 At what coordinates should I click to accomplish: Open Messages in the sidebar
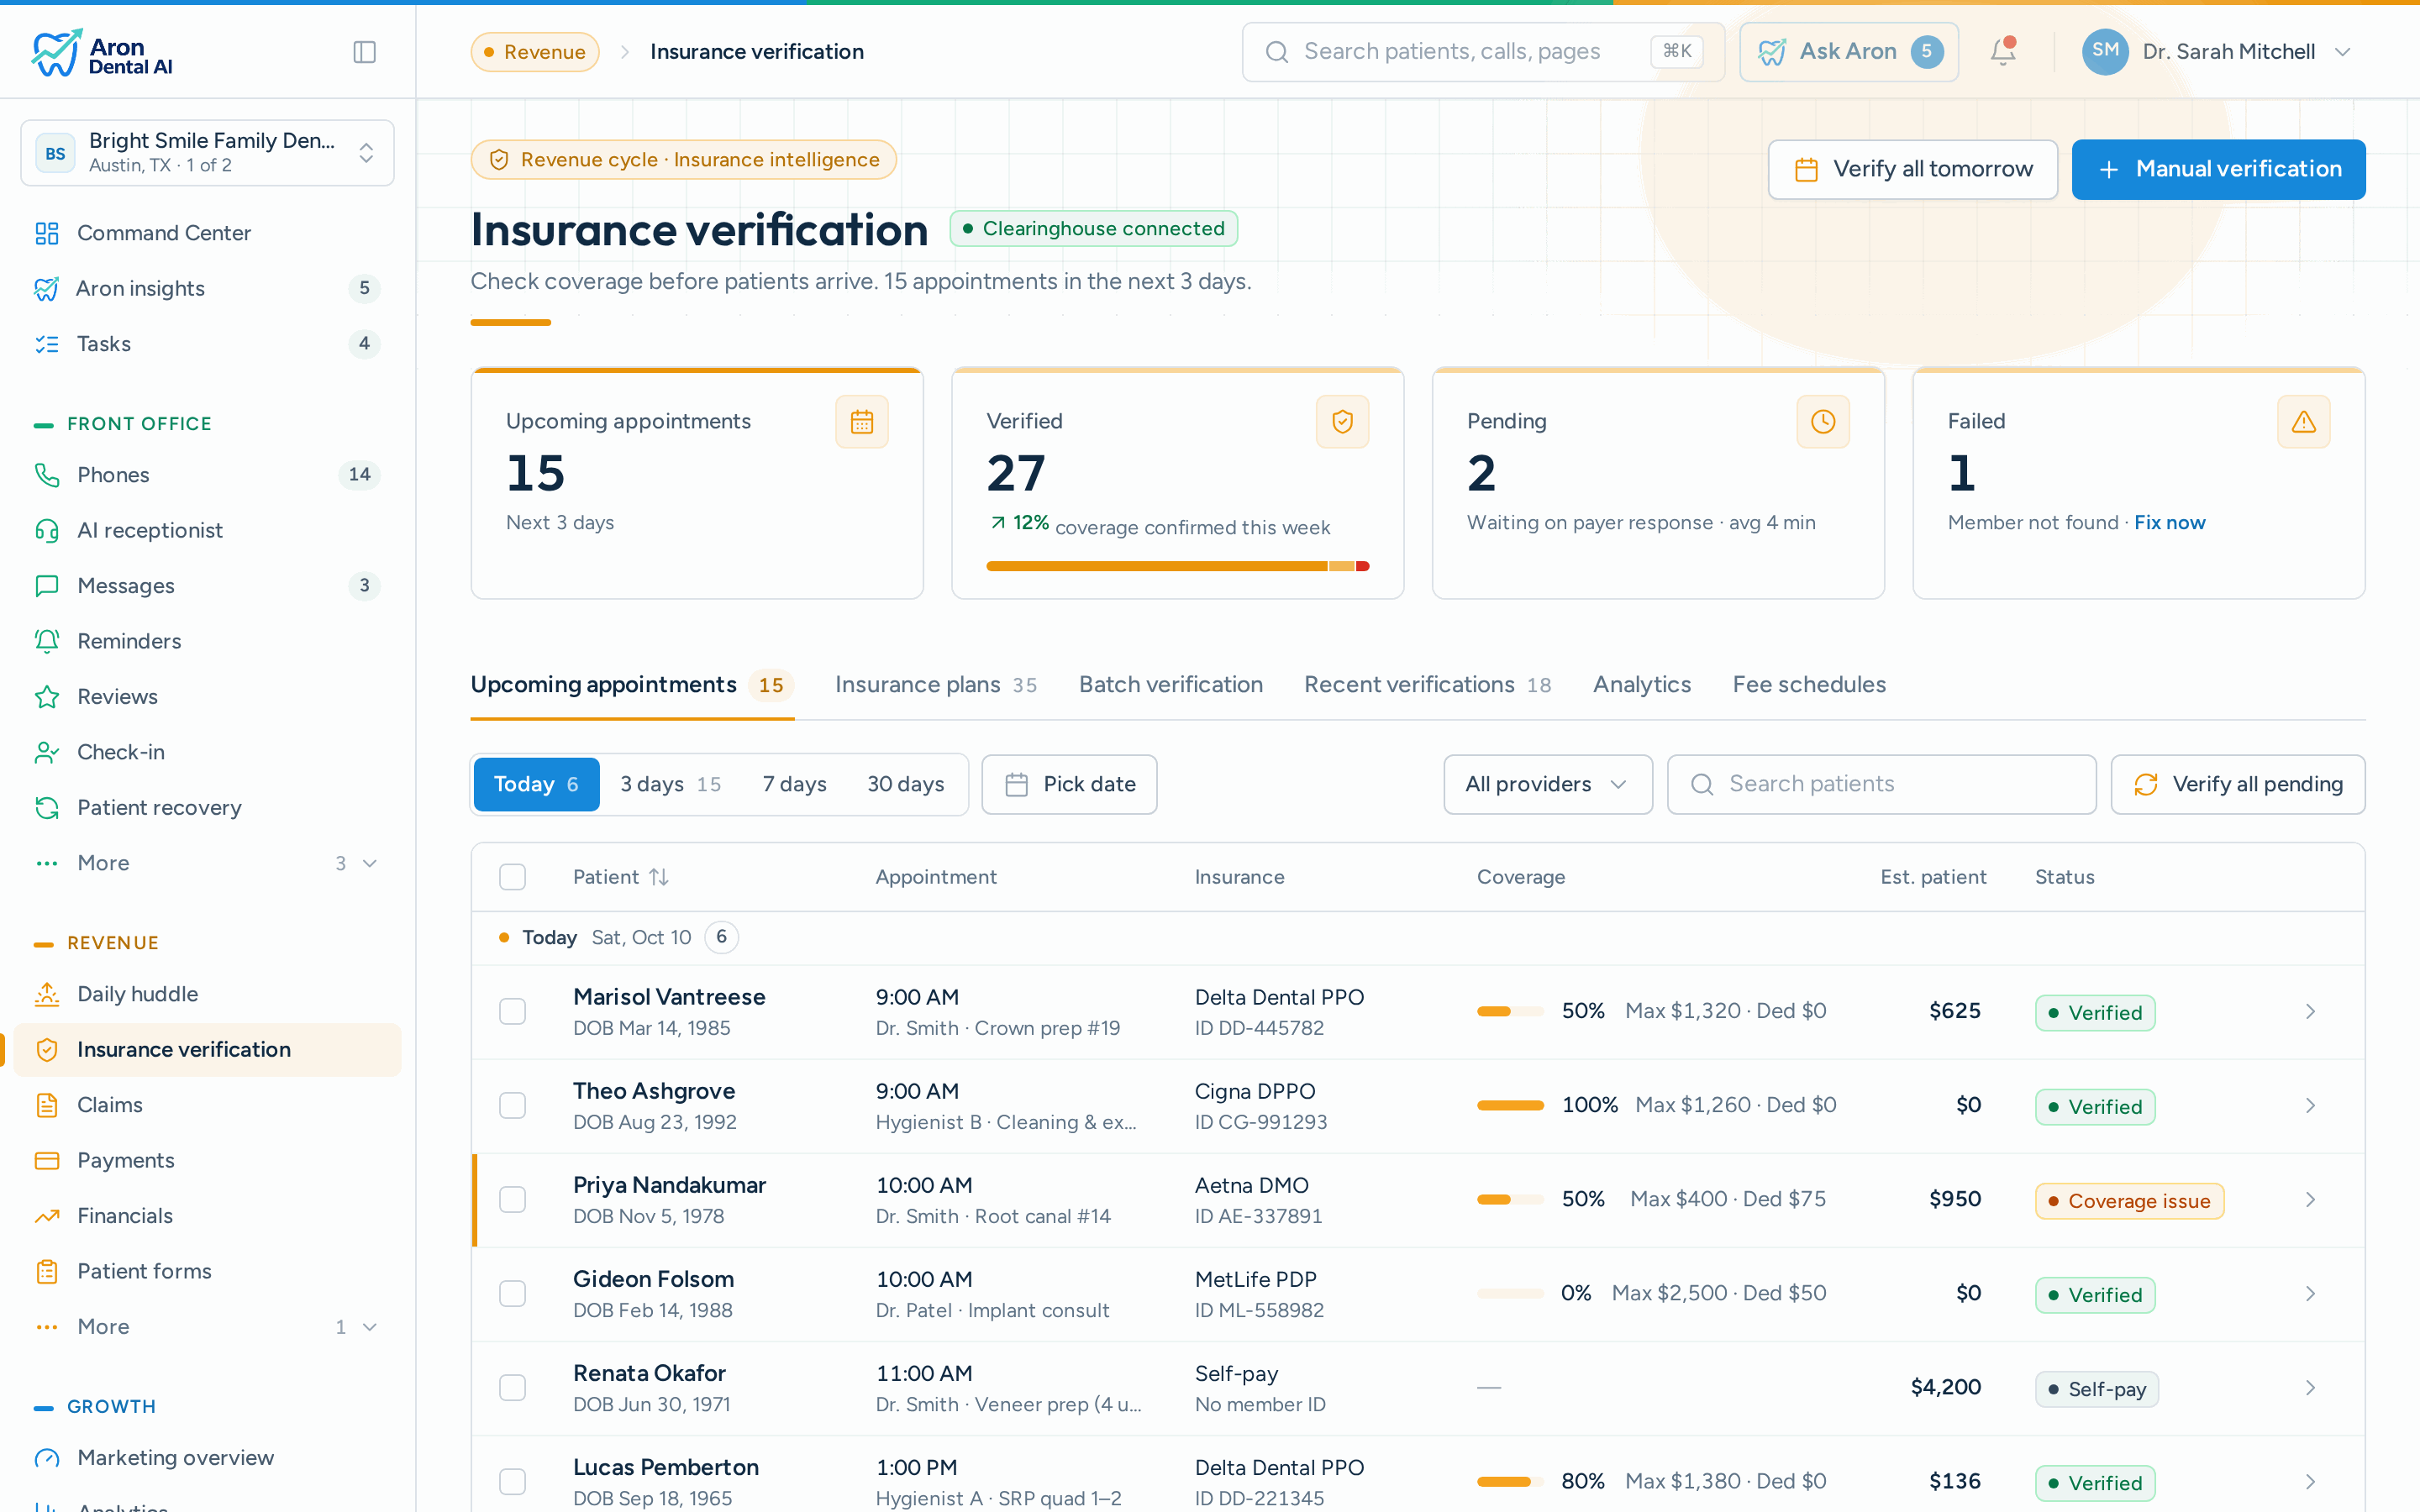(x=208, y=586)
